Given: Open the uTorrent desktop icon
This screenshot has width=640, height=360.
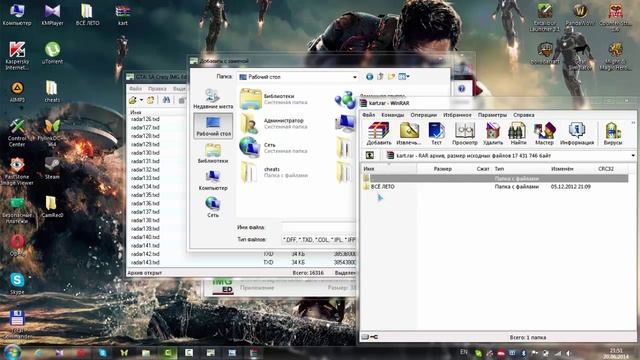Looking at the screenshot, I should pyautogui.click(x=52, y=53).
